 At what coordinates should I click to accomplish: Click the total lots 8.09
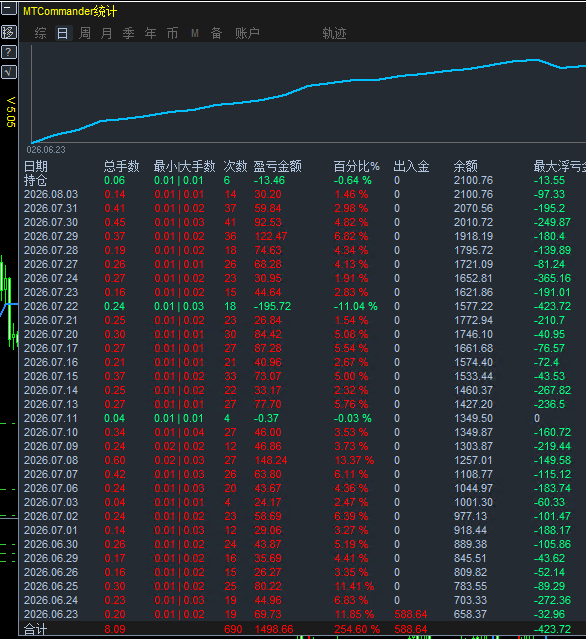pyautogui.click(x=115, y=630)
